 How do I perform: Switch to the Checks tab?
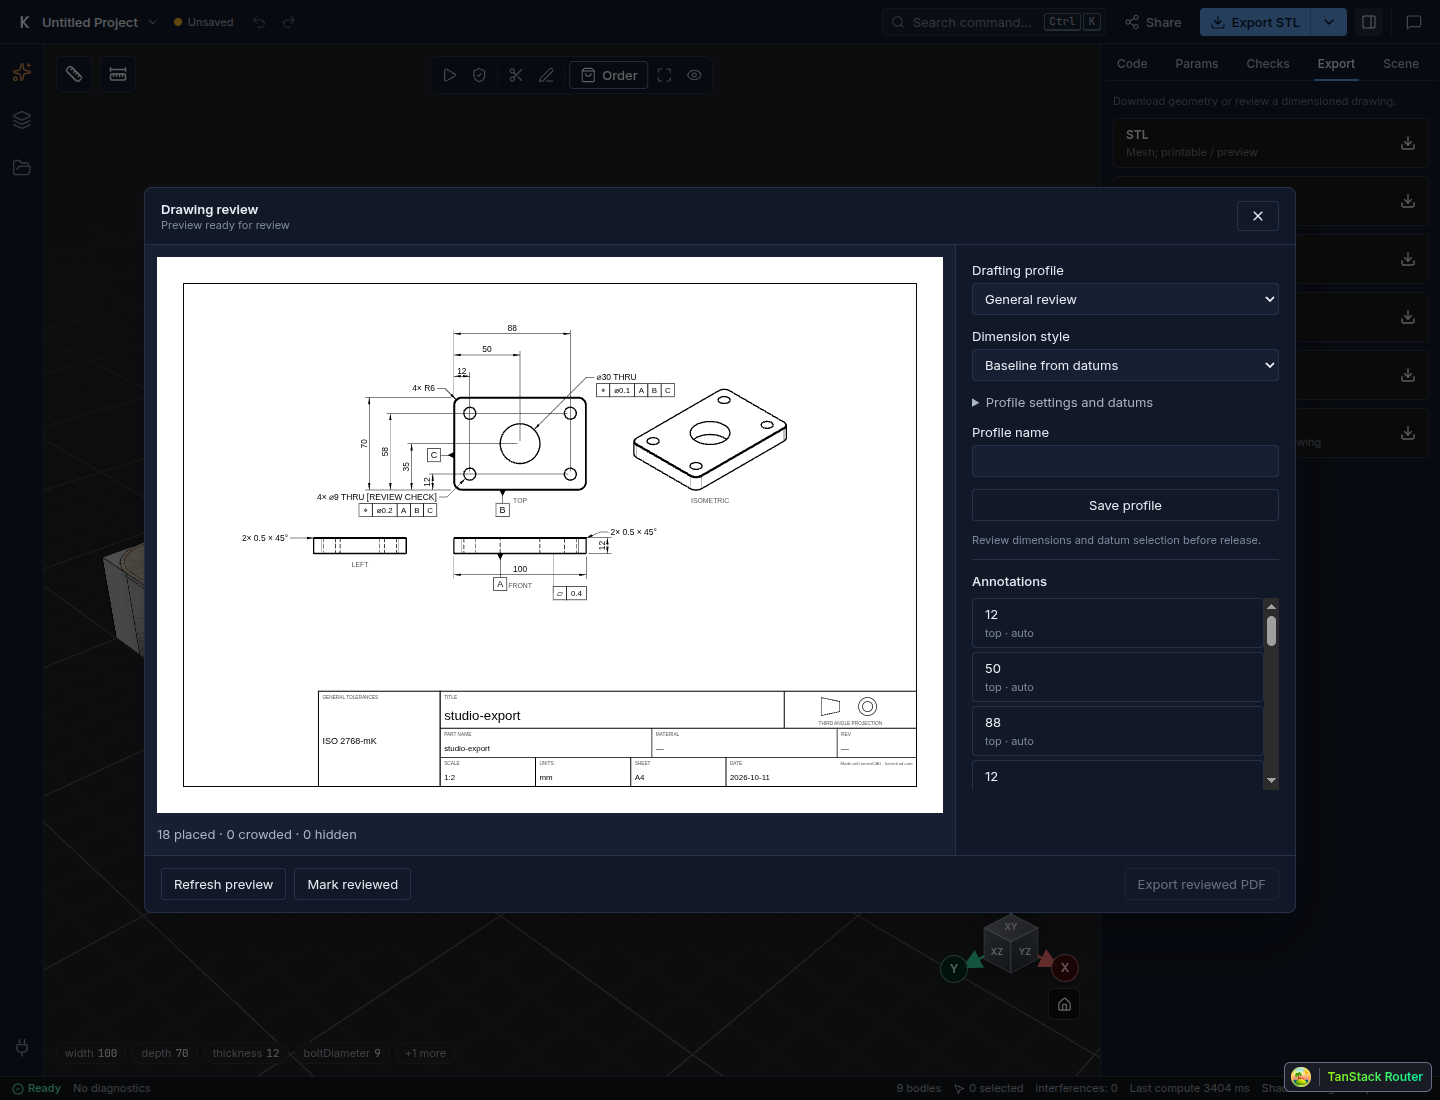coord(1268,64)
